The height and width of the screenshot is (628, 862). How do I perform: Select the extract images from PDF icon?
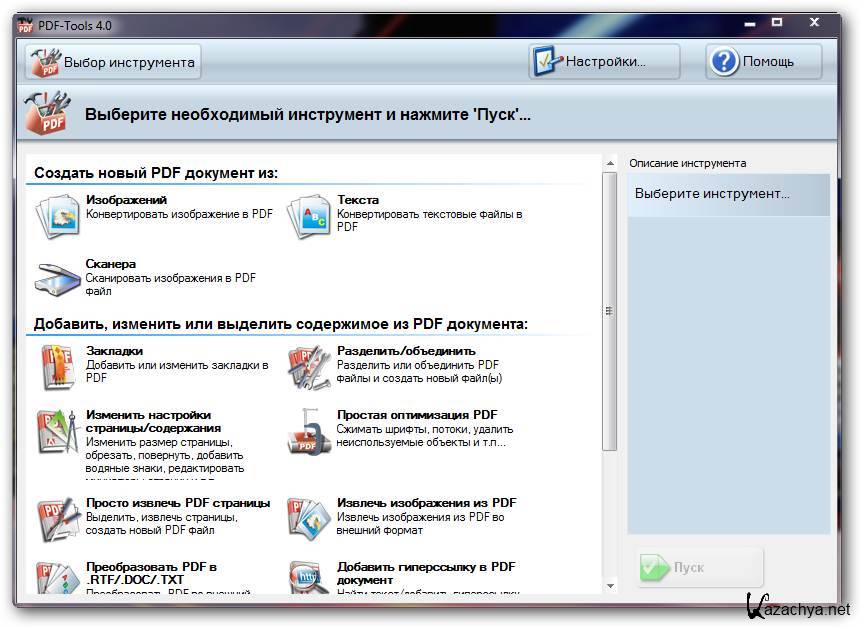[x=308, y=518]
